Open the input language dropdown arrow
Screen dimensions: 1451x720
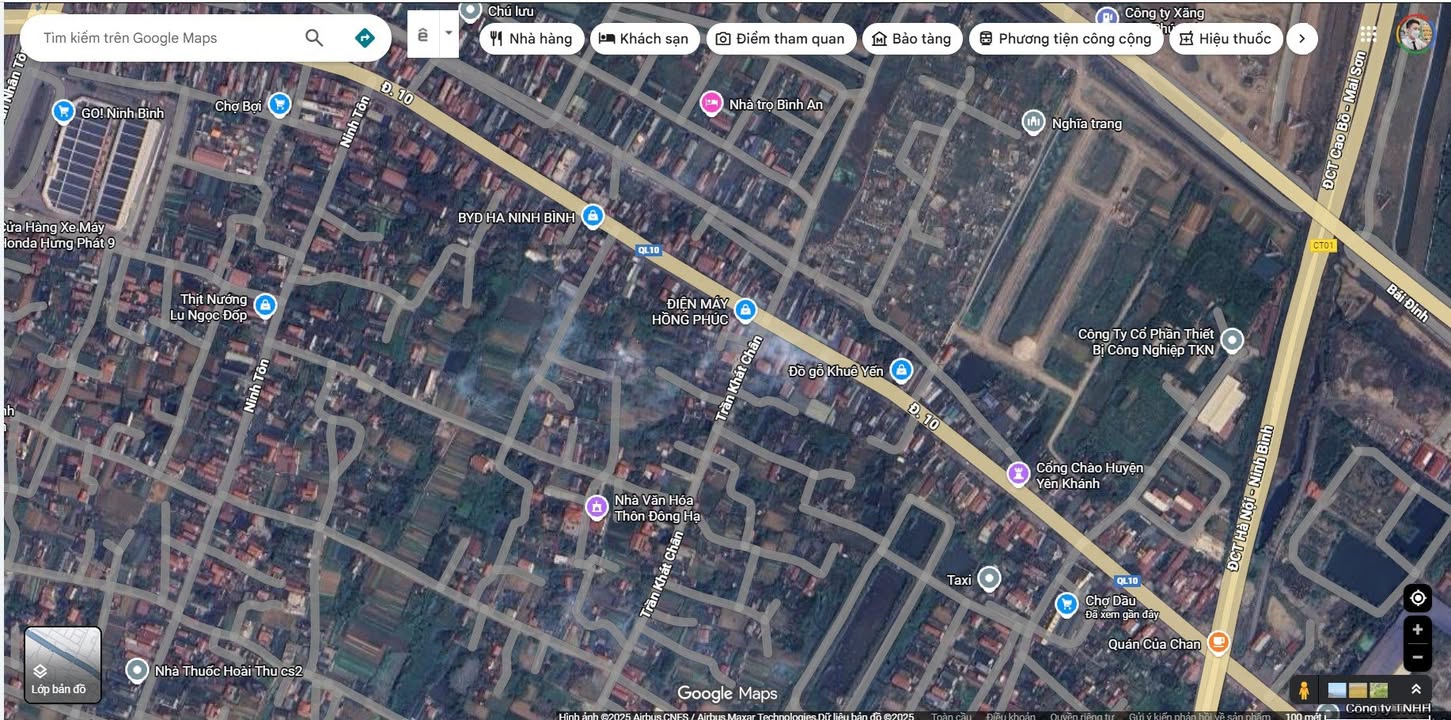tap(448, 34)
